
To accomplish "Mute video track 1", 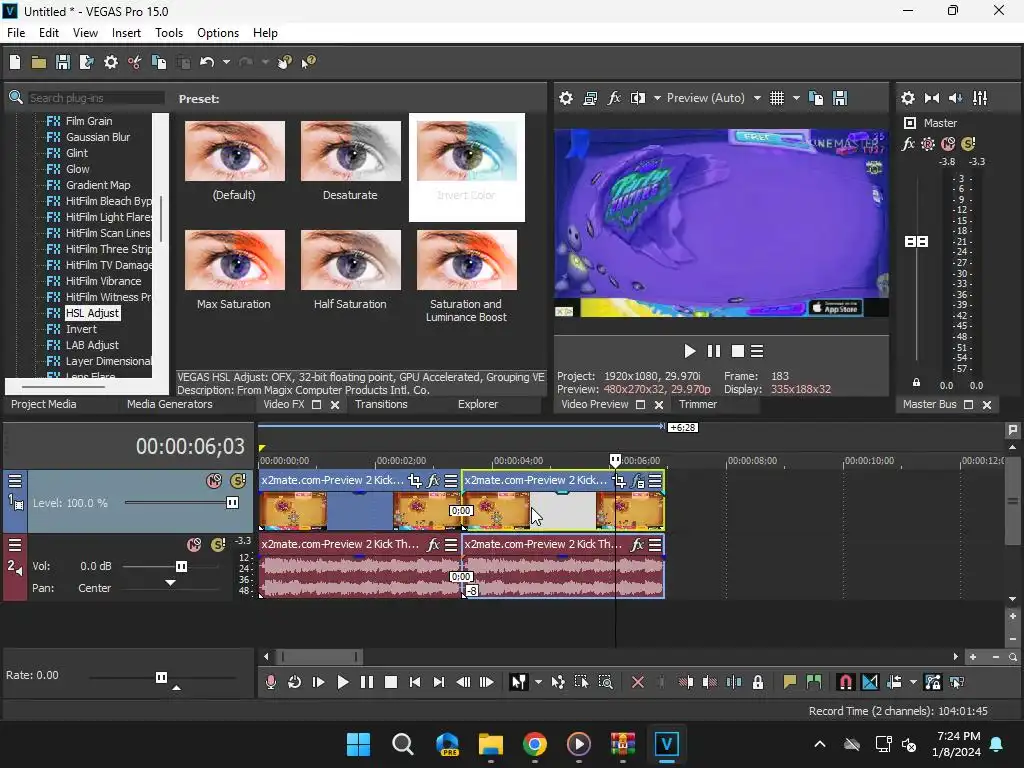I will 214,481.
